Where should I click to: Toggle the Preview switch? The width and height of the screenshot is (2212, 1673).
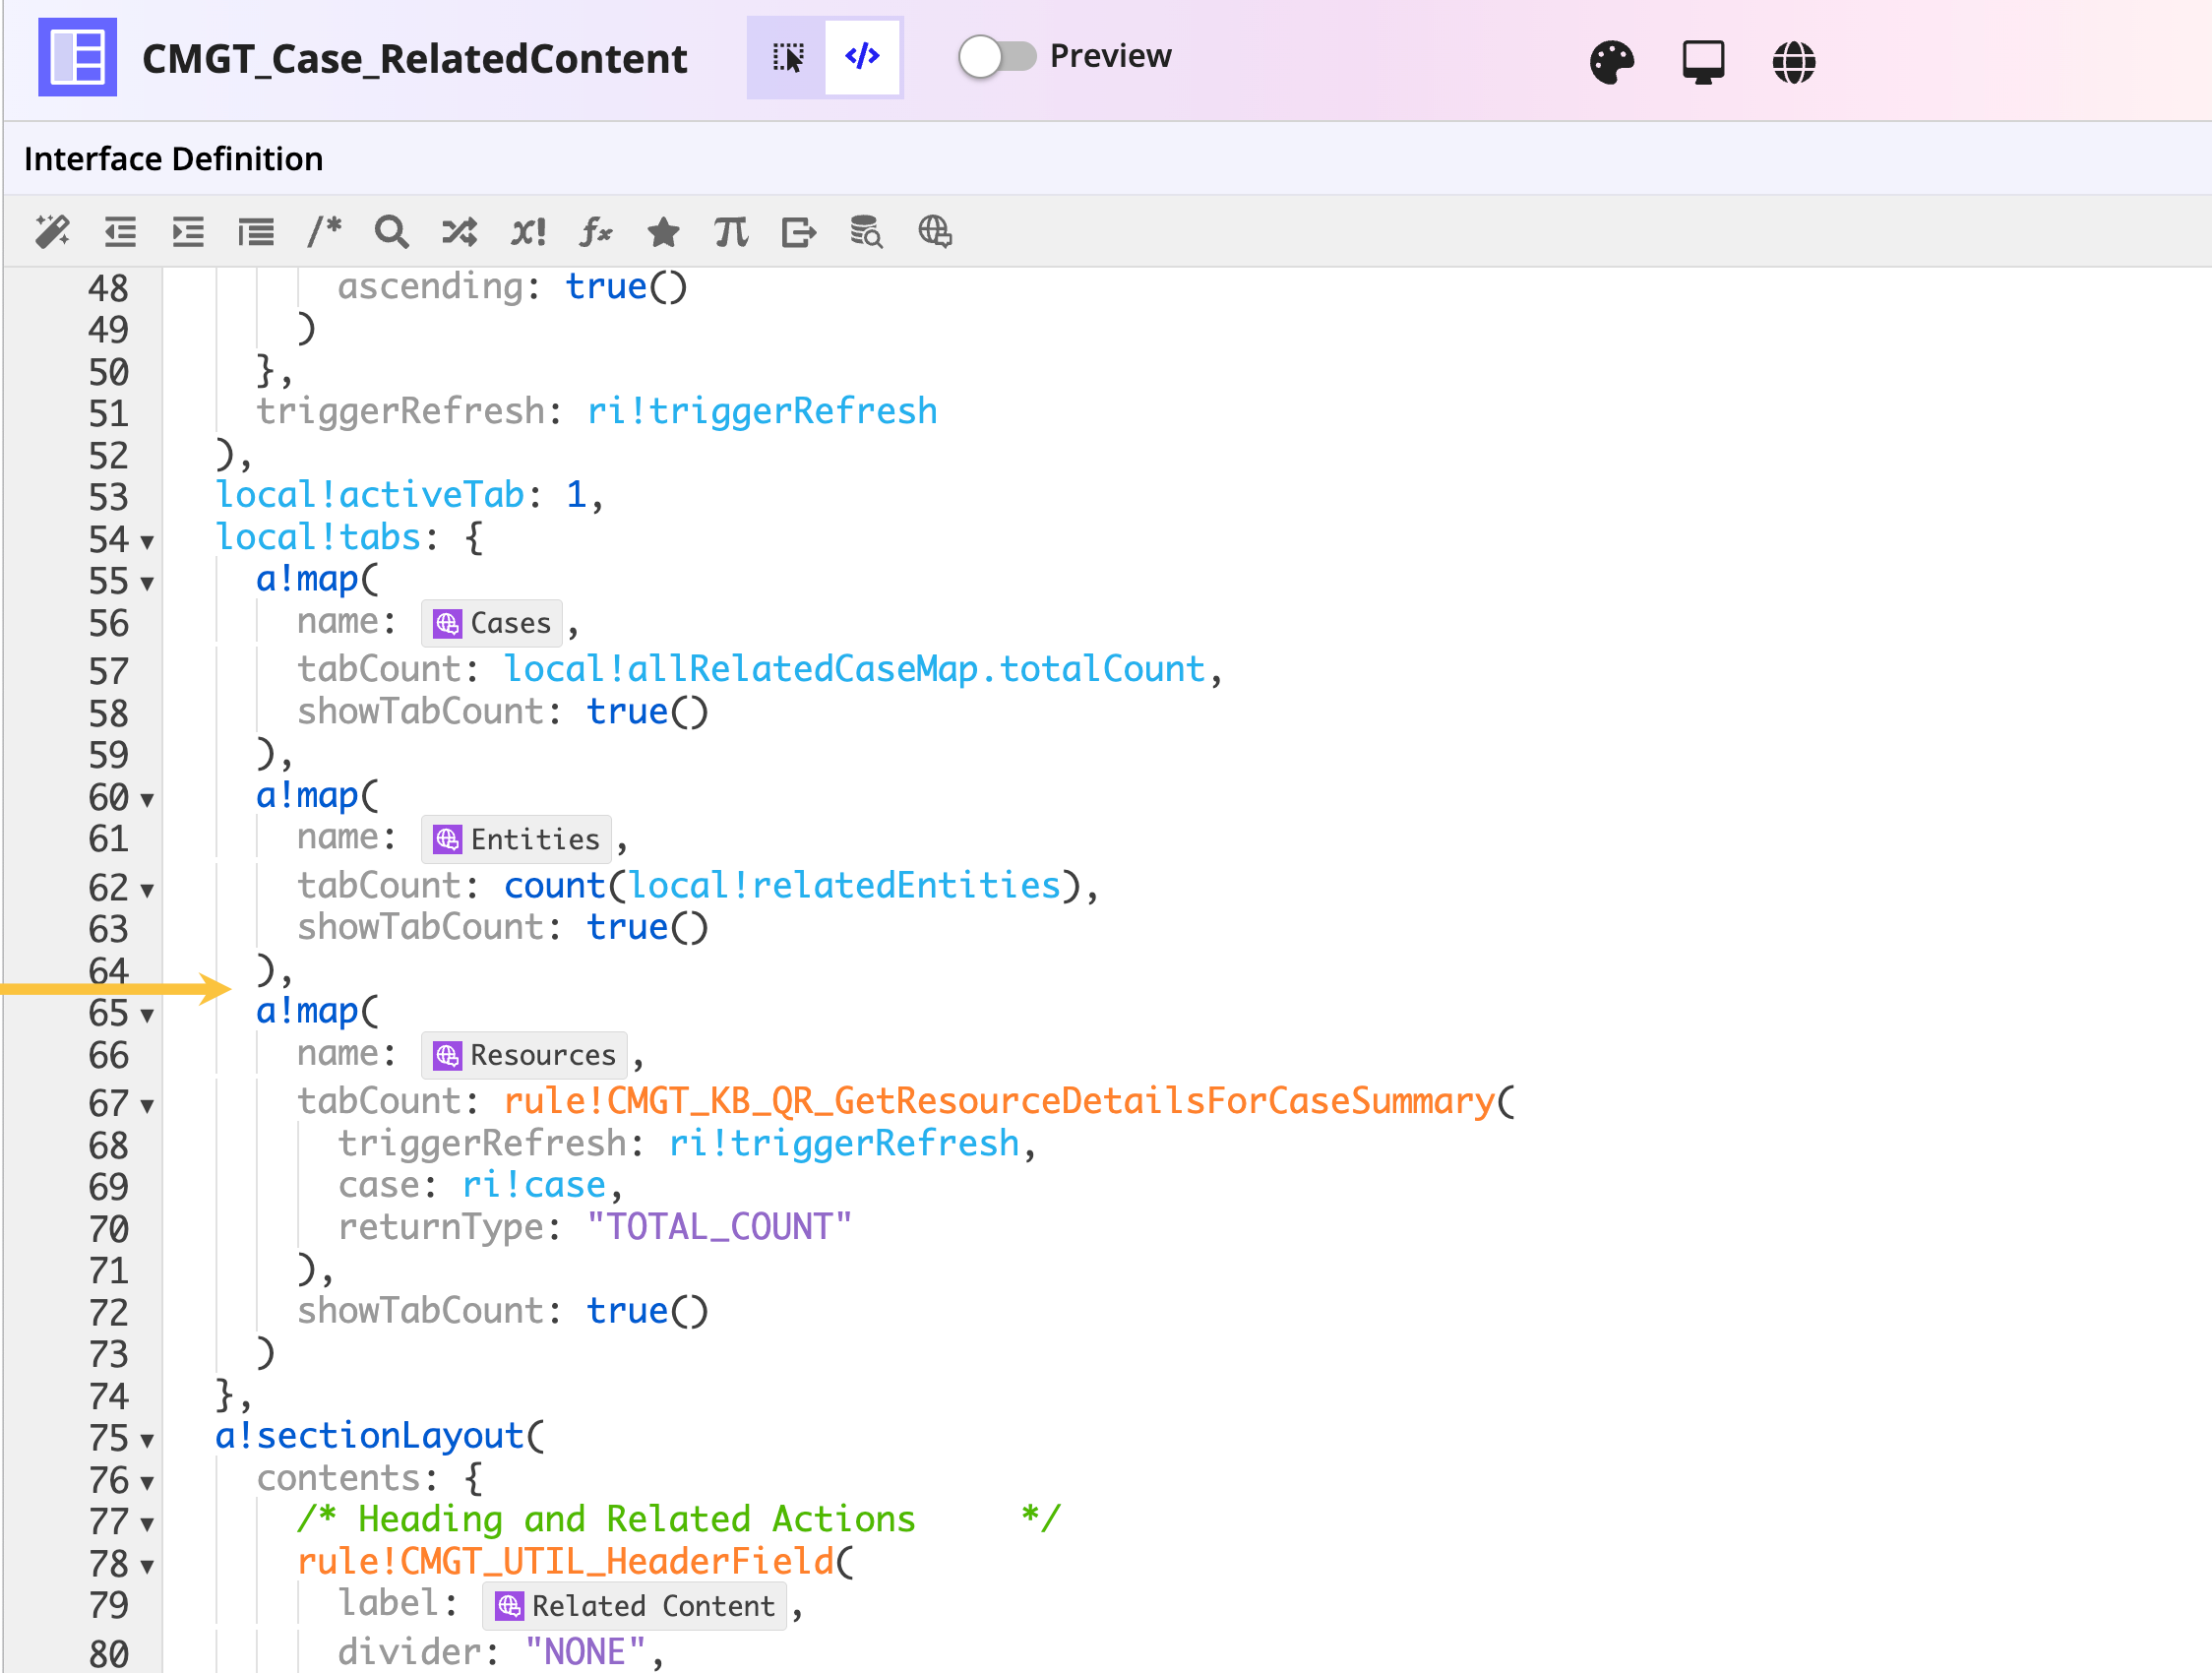pyautogui.click(x=996, y=56)
